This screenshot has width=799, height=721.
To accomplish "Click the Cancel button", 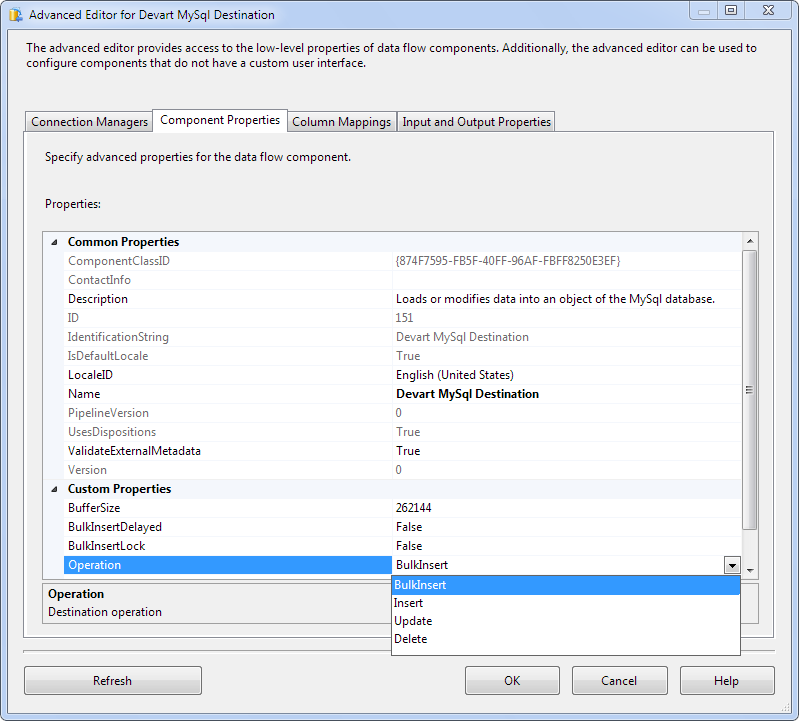I will coord(619,681).
